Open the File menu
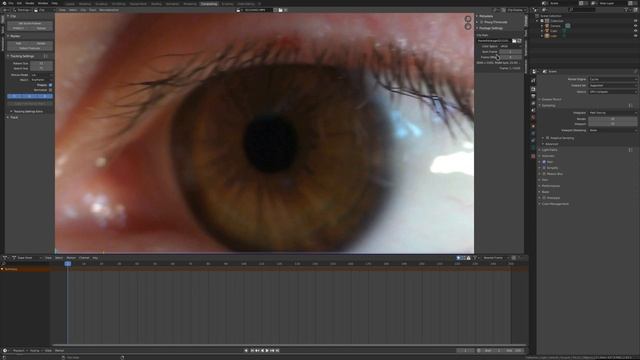Screen dimensions: 640x360 click(11, 3)
